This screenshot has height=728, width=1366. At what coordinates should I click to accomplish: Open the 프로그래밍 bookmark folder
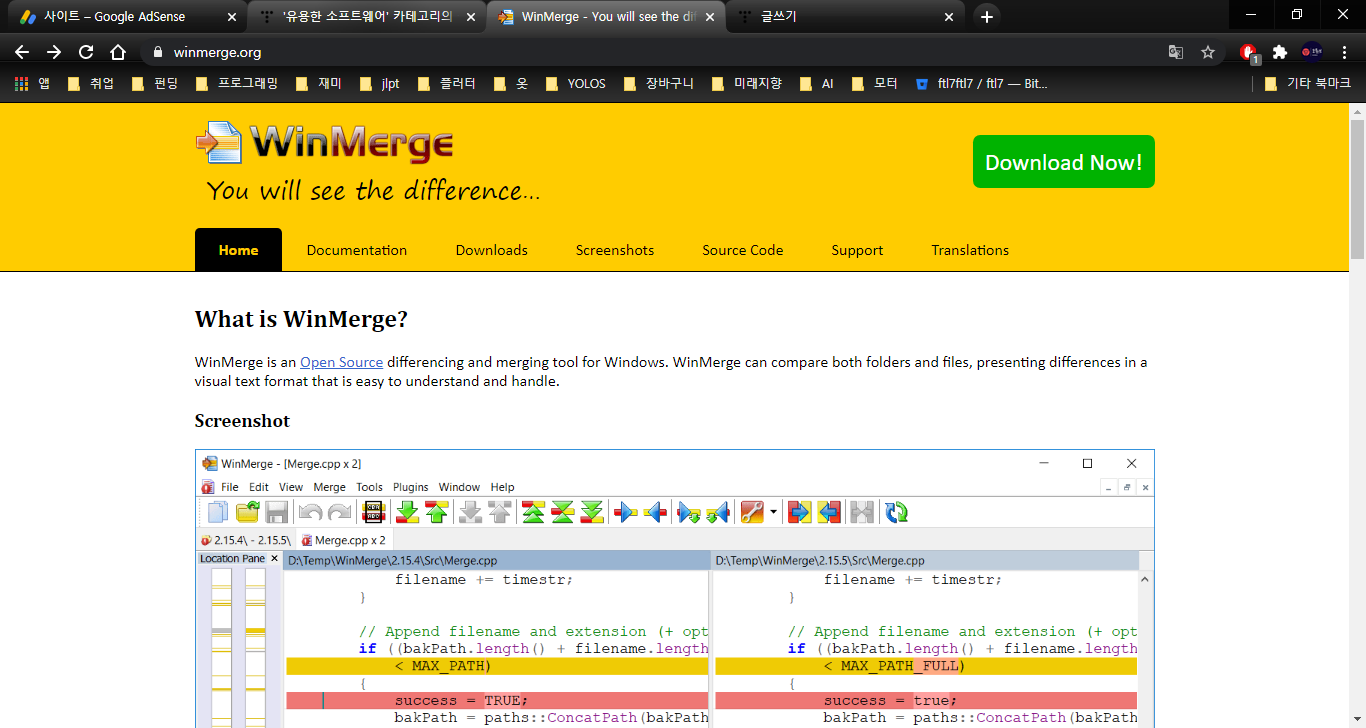[237, 84]
